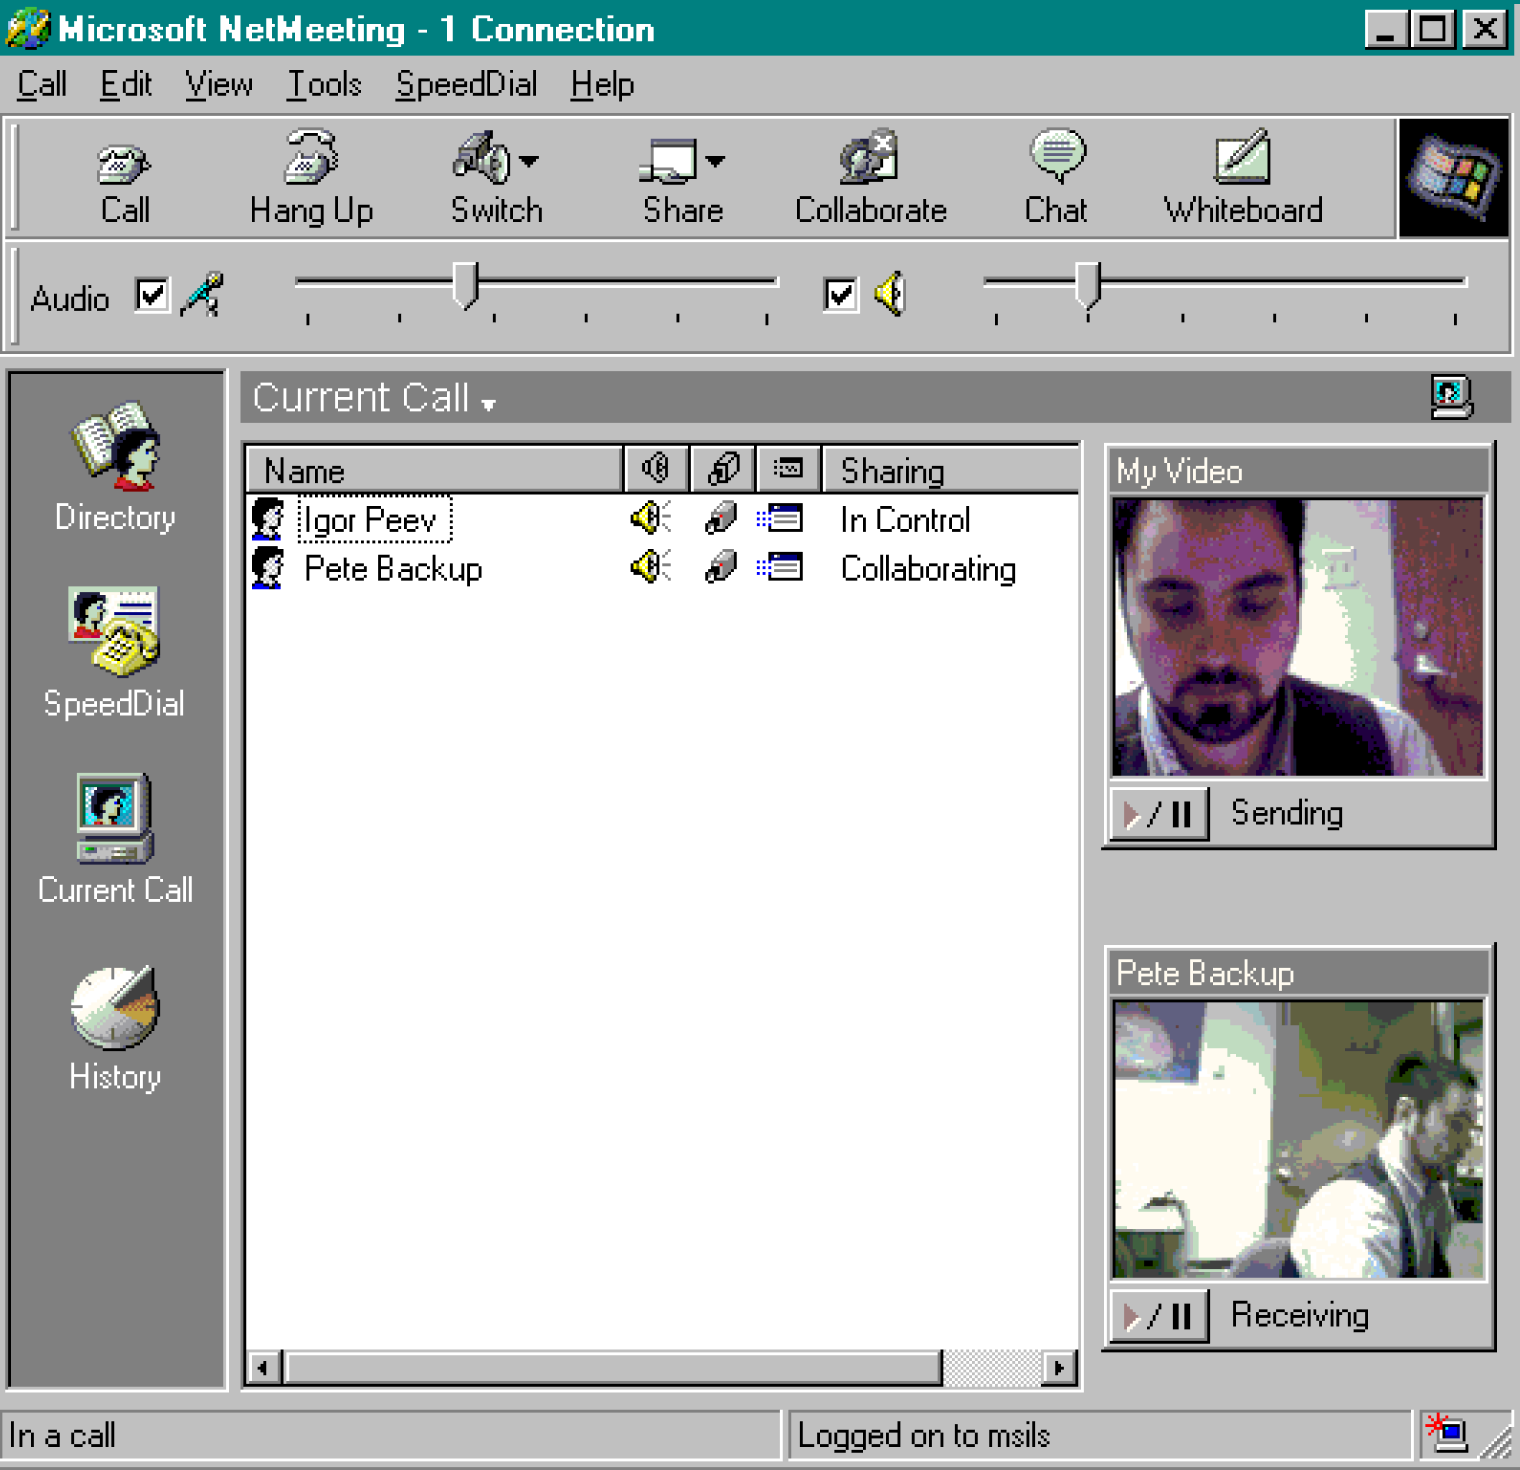Click the Call toolbar button
This screenshot has width=1520, height=1470.
124,178
